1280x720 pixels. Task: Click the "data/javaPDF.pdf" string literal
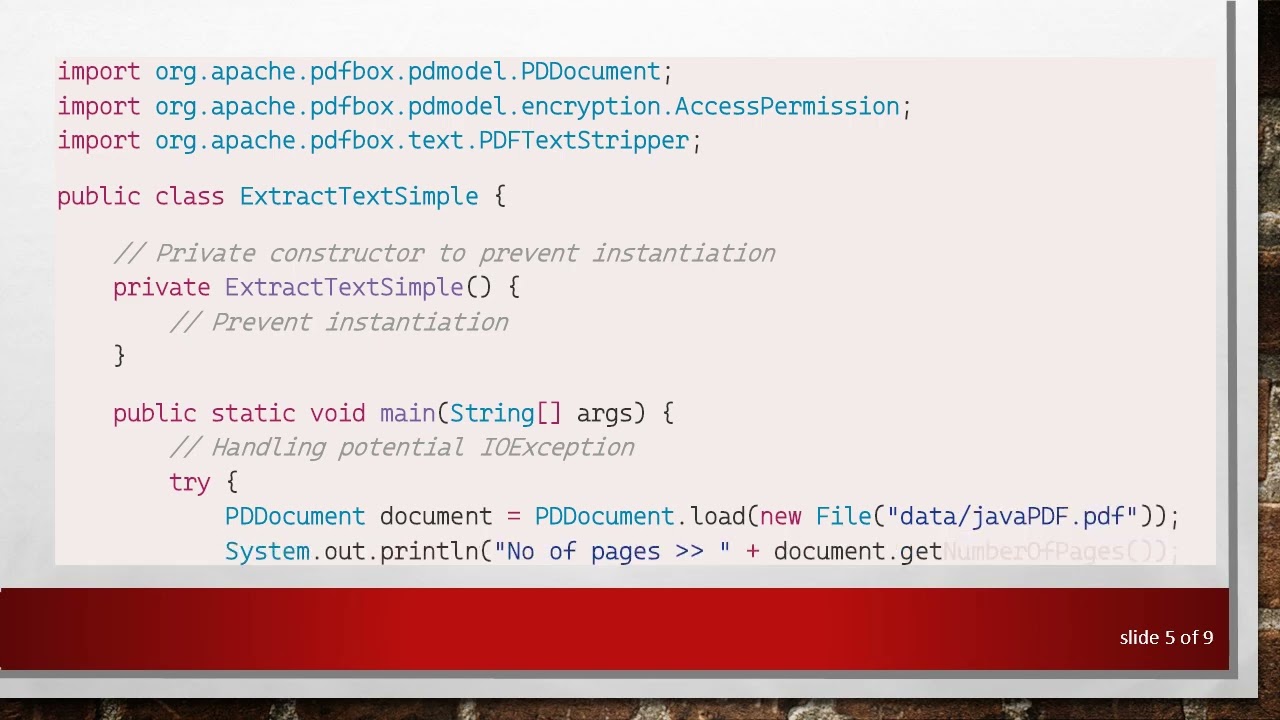pyautogui.click(x=1012, y=517)
